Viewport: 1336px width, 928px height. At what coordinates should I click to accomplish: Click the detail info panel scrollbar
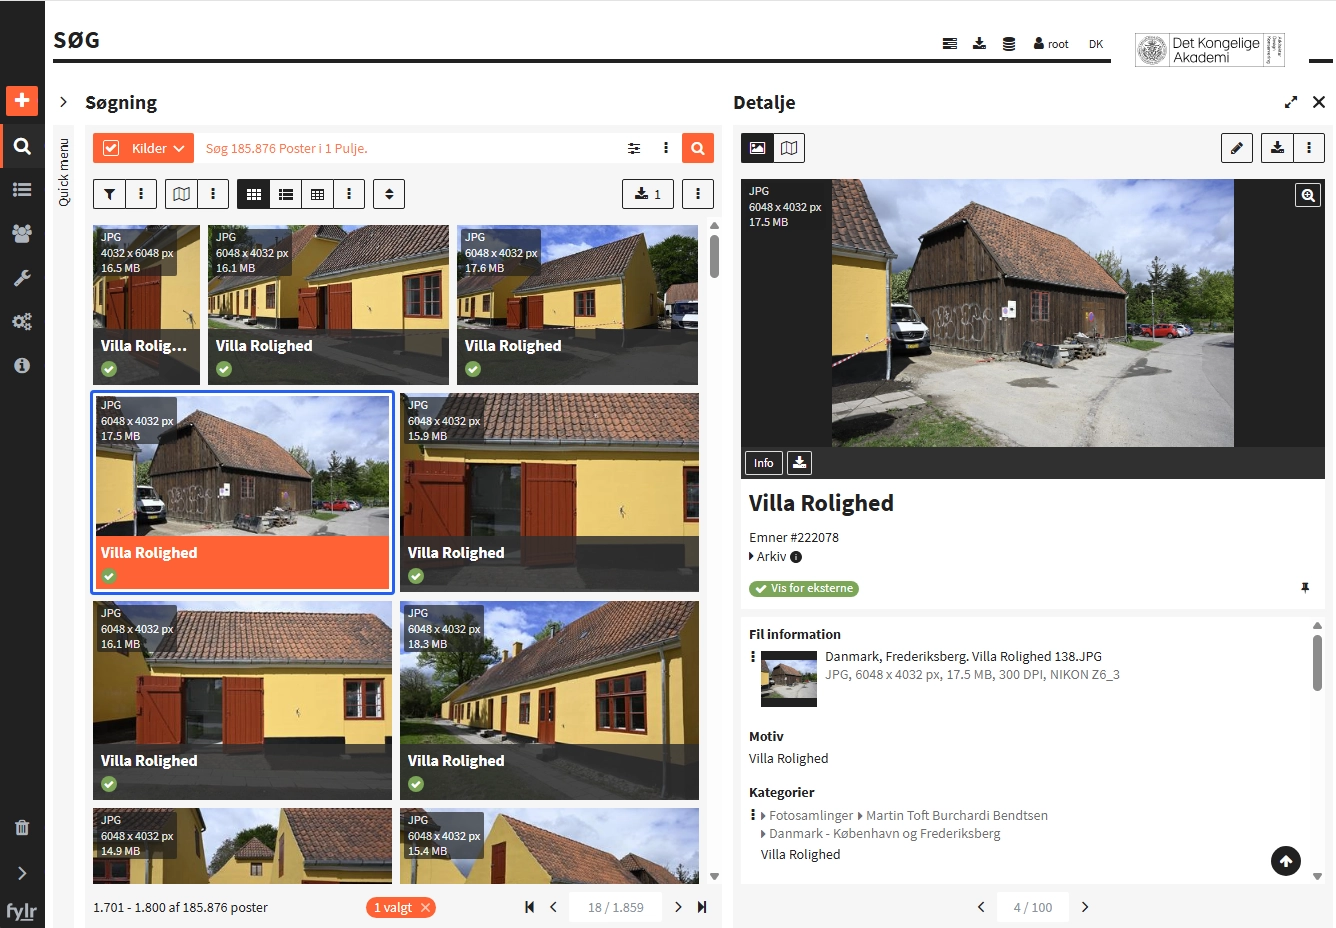click(1317, 662)
